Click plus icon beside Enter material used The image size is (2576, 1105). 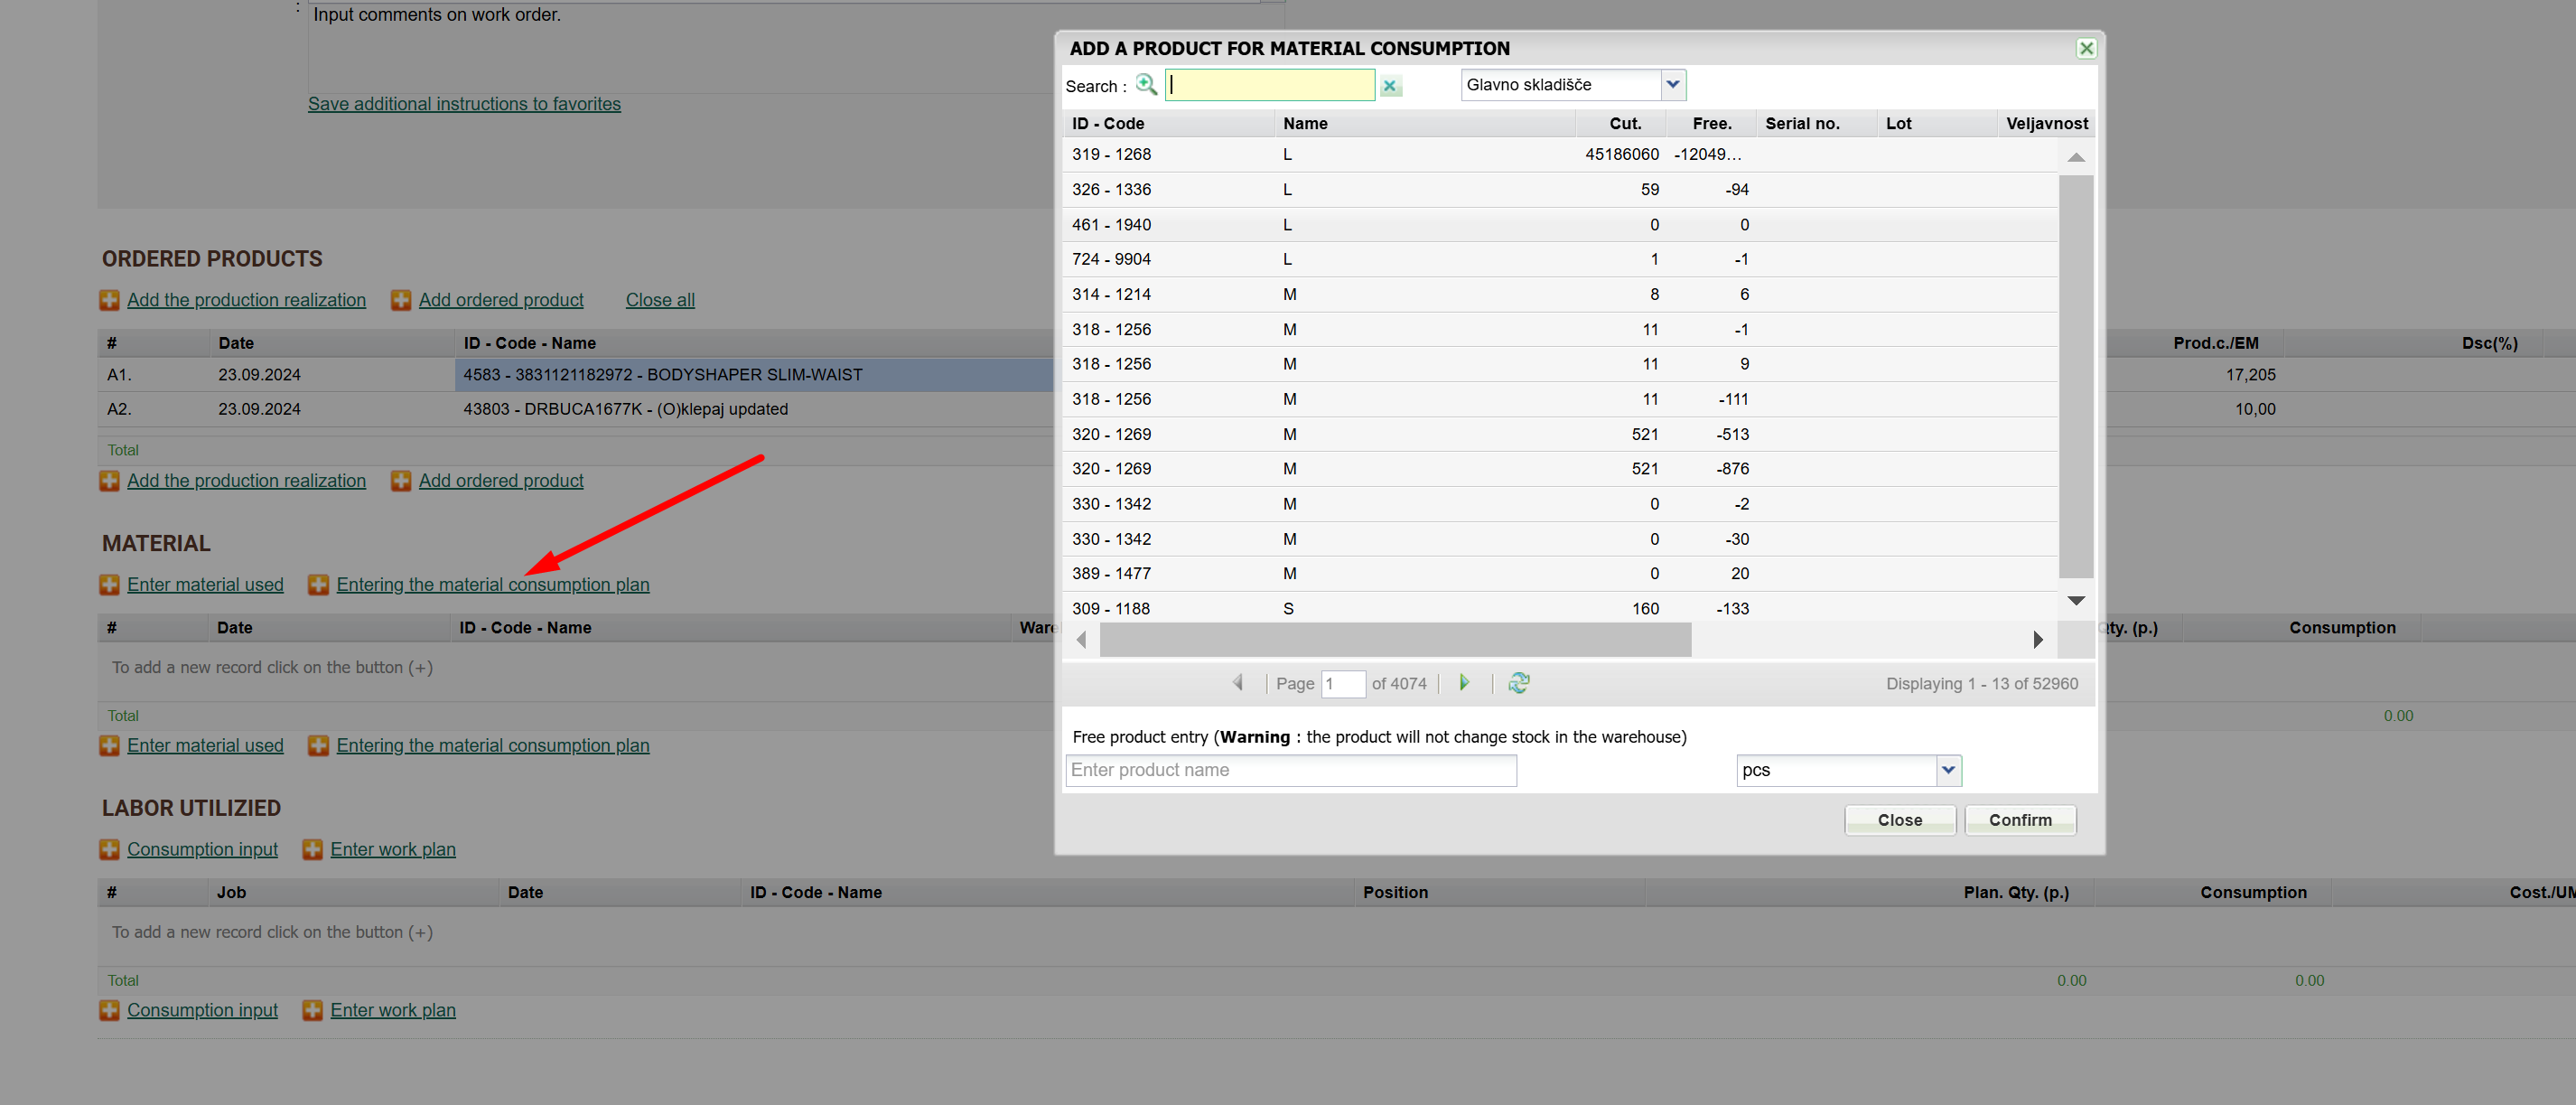(x=109, y=585)
